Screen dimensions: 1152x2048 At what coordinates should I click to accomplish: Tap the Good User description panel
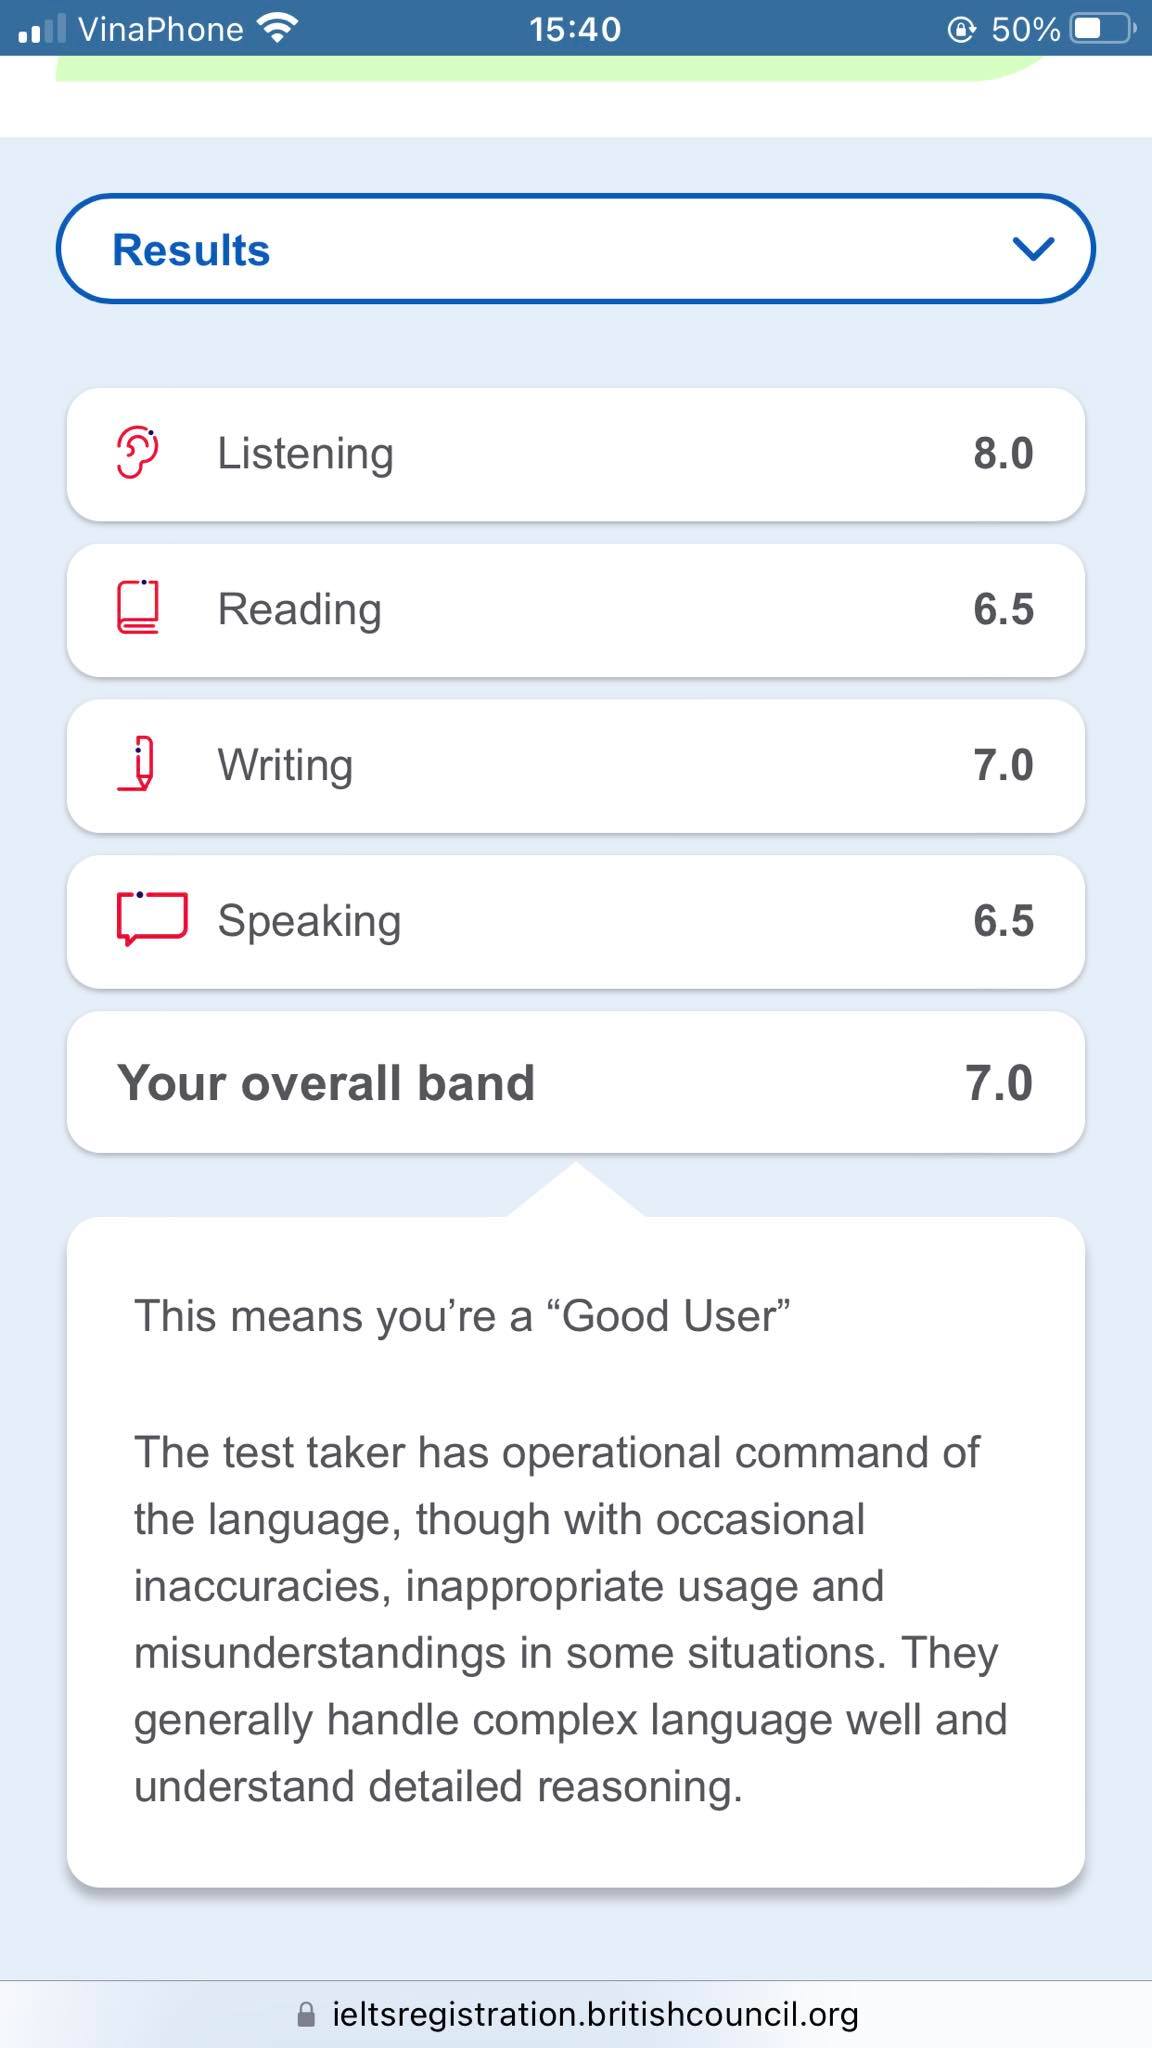click(575, 1552)
